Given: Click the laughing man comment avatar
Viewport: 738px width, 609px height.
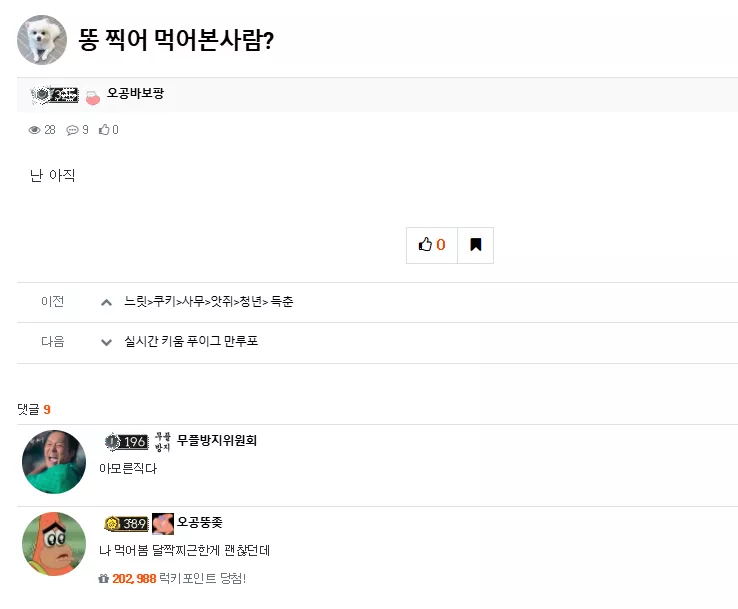Looking at the screenshot, I should tap(54, 462).
